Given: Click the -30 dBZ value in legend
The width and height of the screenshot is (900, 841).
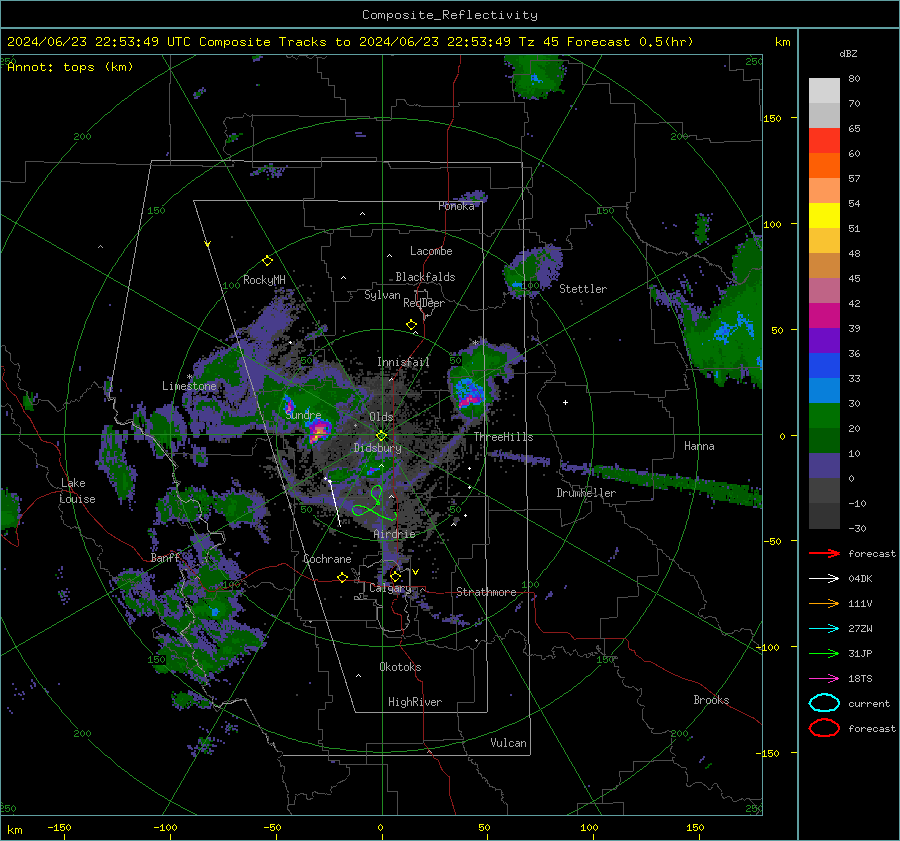Looking at the screenshot, I should (x=858, y=528).
